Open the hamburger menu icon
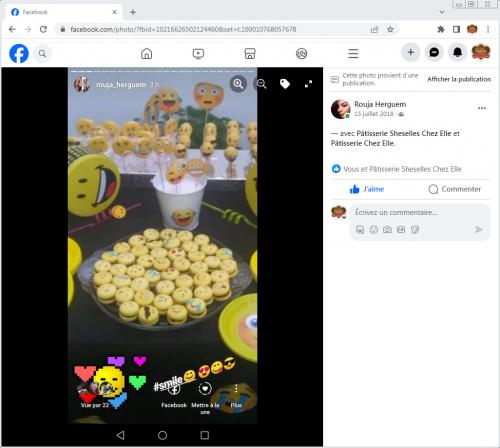The width and height of the screenshot is (500, 448). point(353,53)
